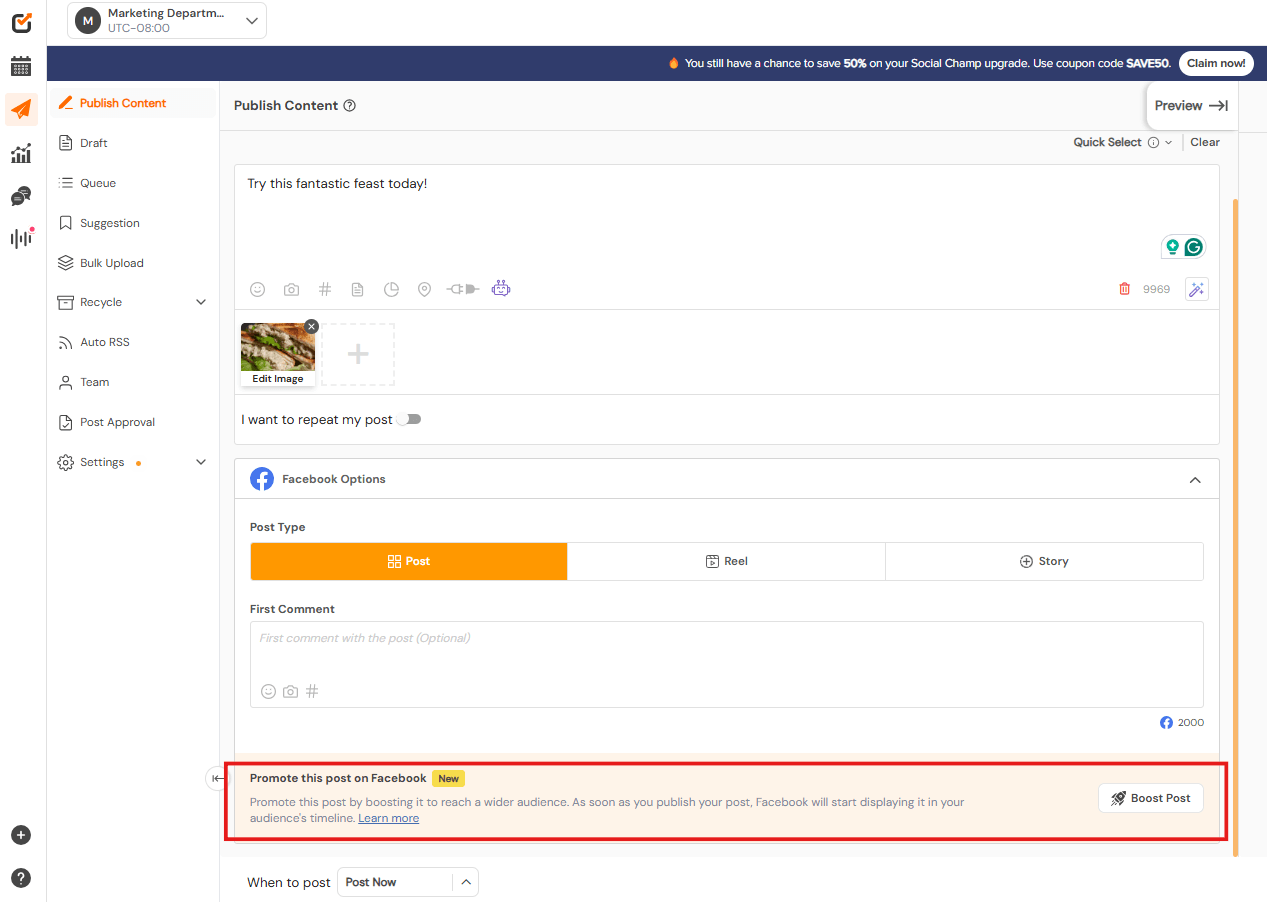Image resolution: width=1267 pixels, height=902 pixels.
Task: Open the social listening waveform icon
Action: pos(21,238)
